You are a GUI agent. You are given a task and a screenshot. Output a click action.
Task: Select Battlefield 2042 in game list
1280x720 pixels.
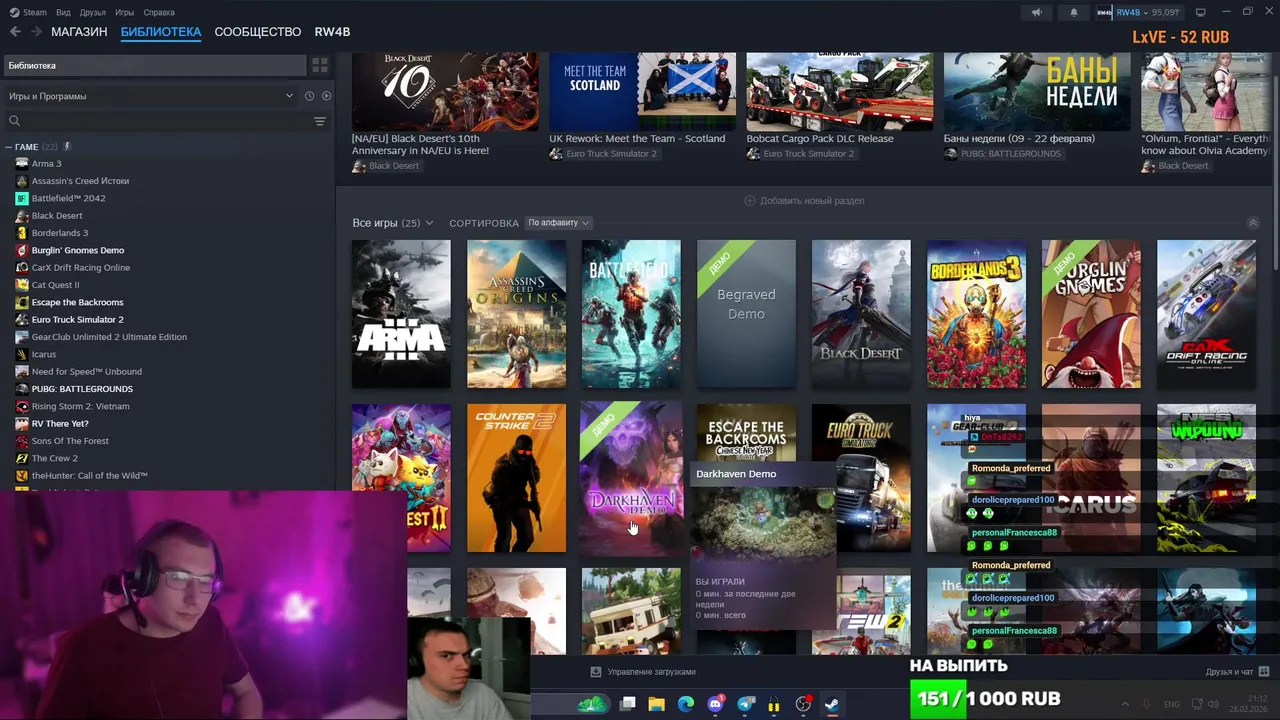tap(68, 198)
